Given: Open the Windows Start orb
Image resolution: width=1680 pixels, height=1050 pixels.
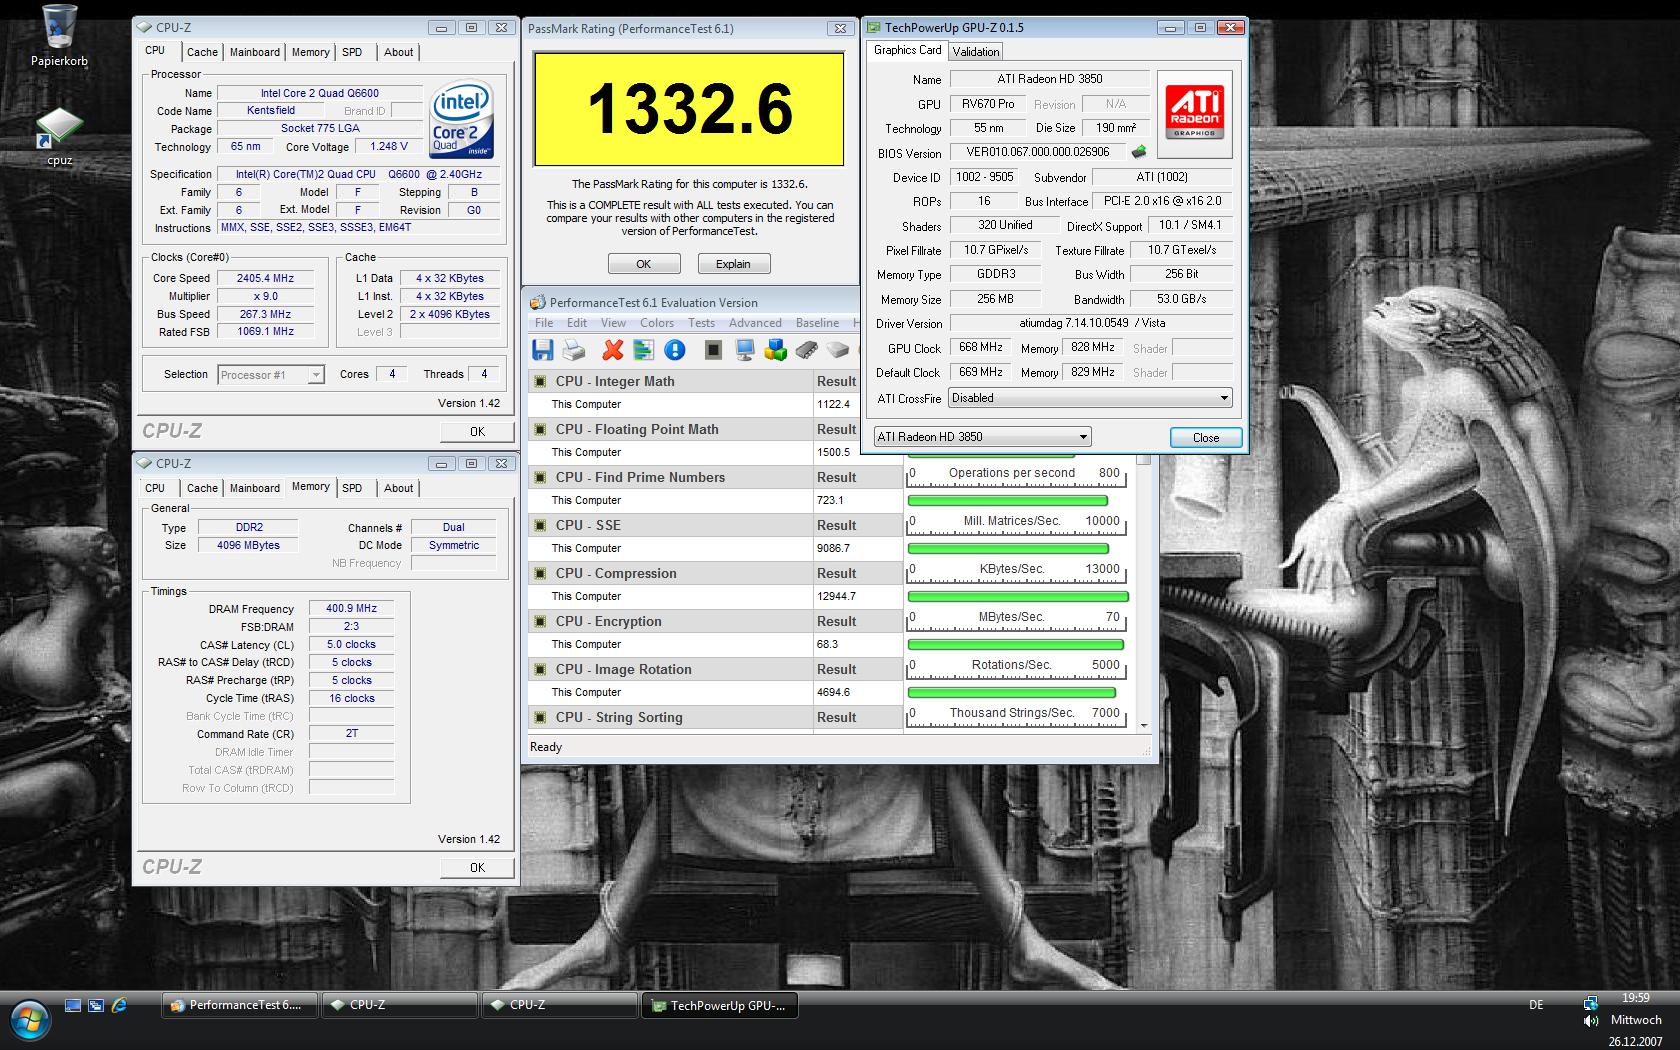Looking at the screenshot, I should (29, 1019).
